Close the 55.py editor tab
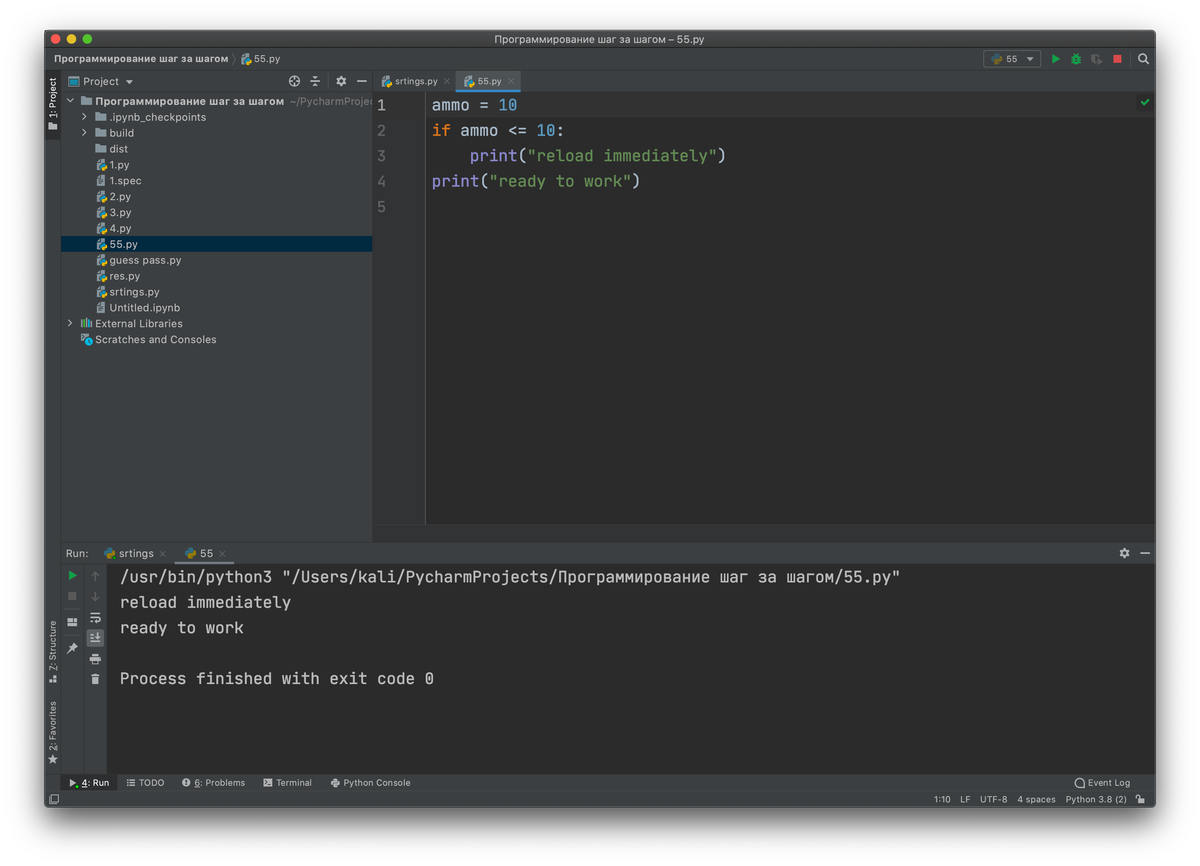 coord(511,81)
